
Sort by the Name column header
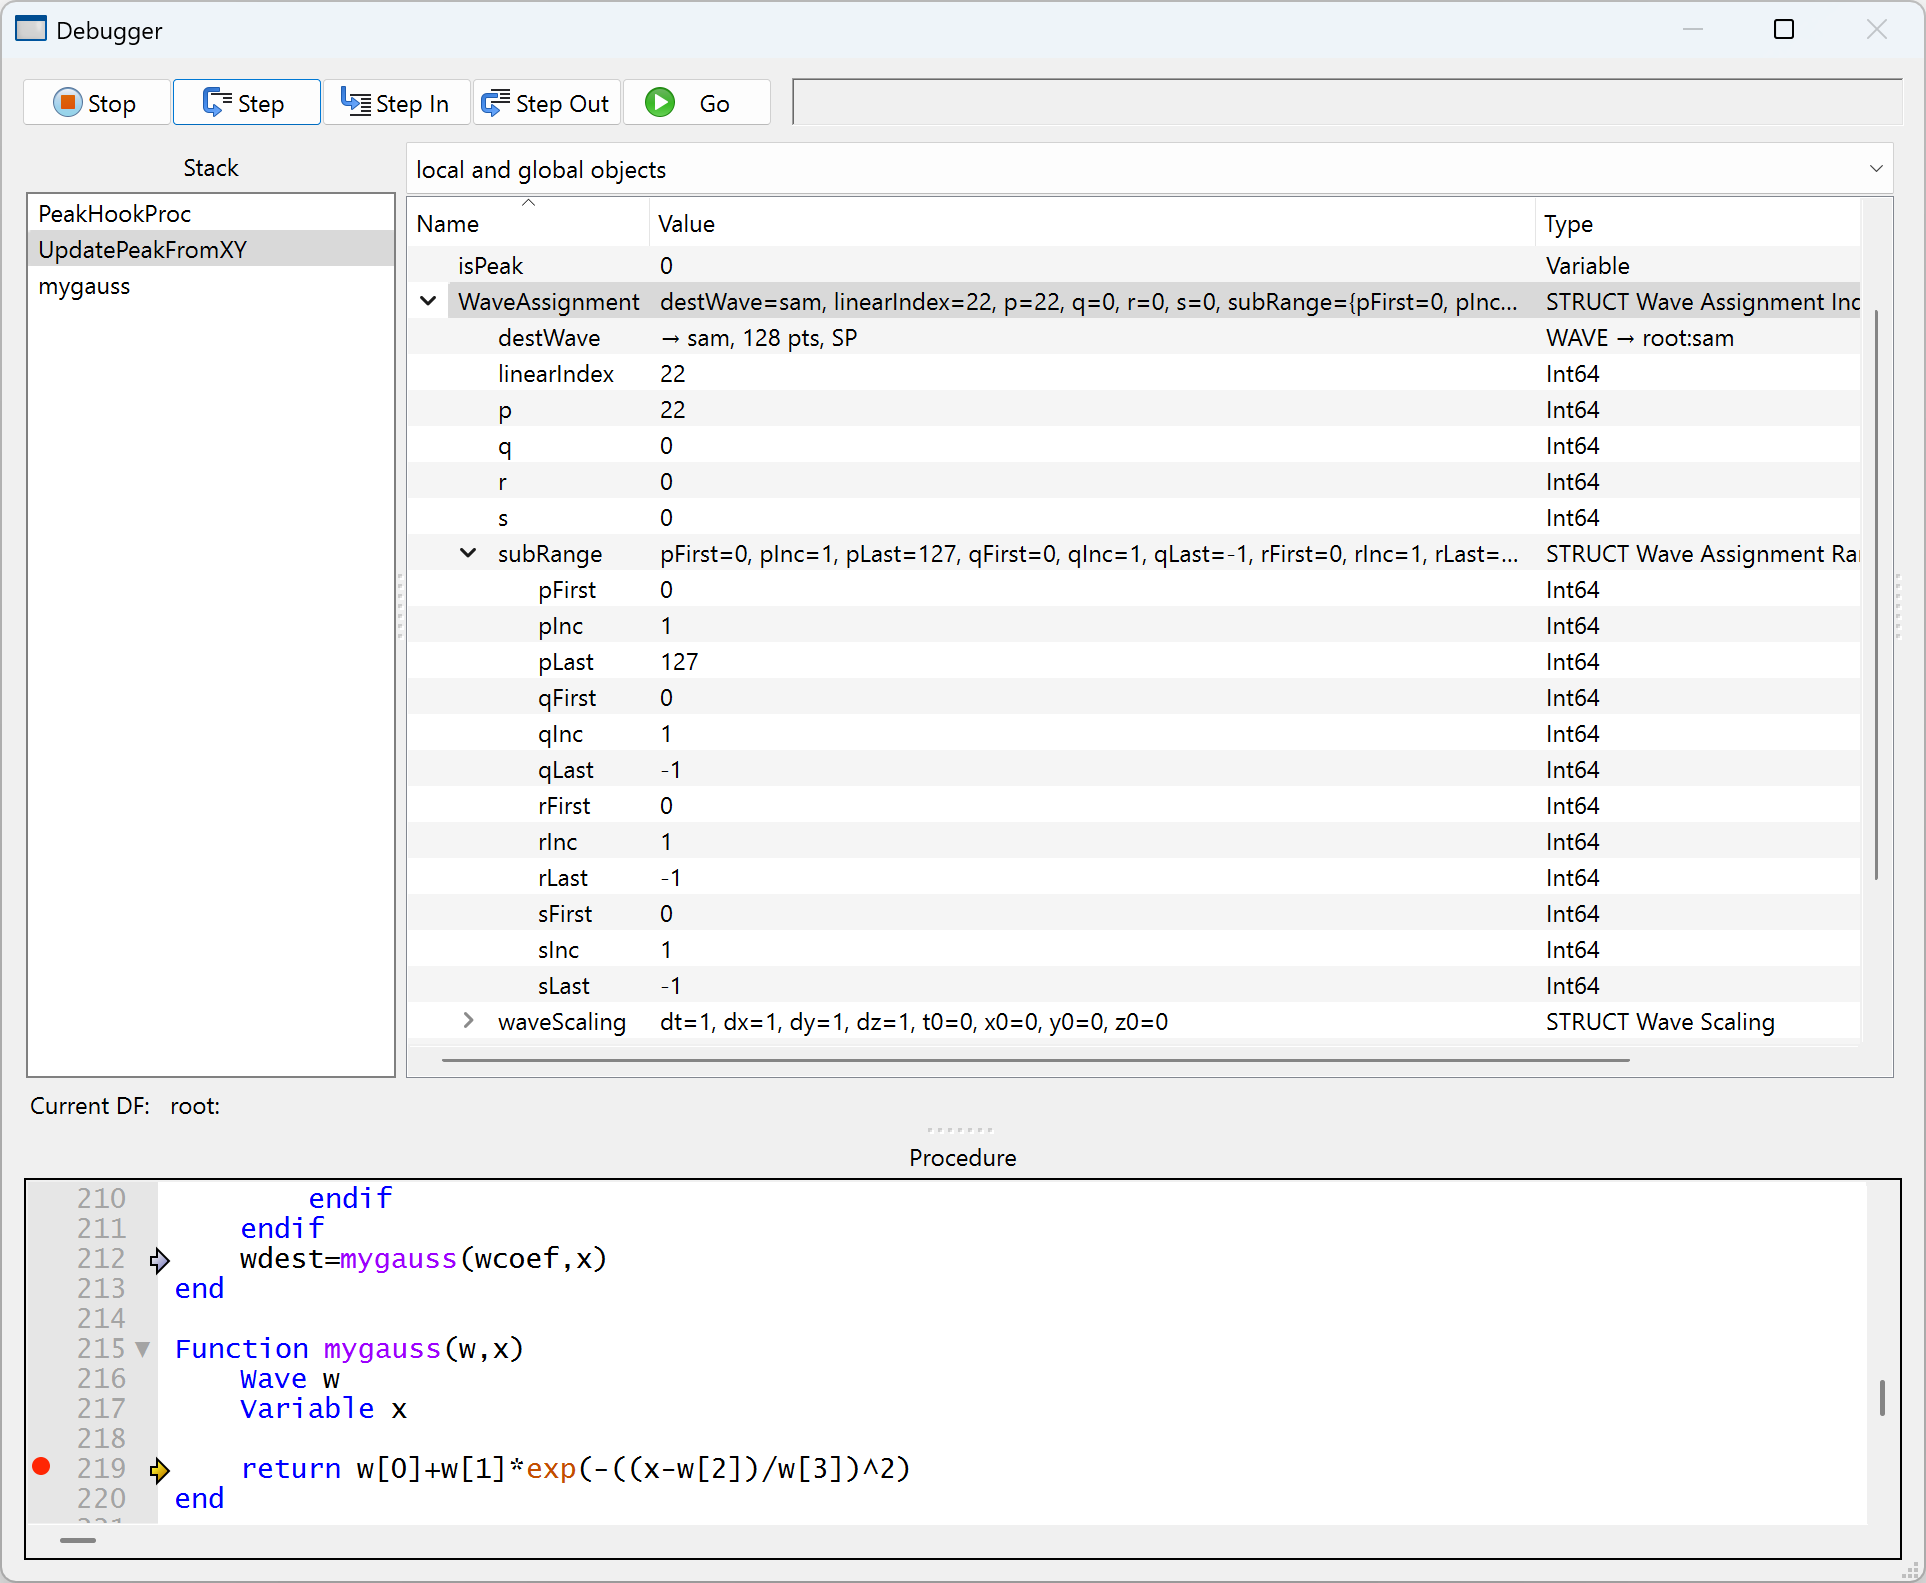pyautogui.click(x=448, y=224)
